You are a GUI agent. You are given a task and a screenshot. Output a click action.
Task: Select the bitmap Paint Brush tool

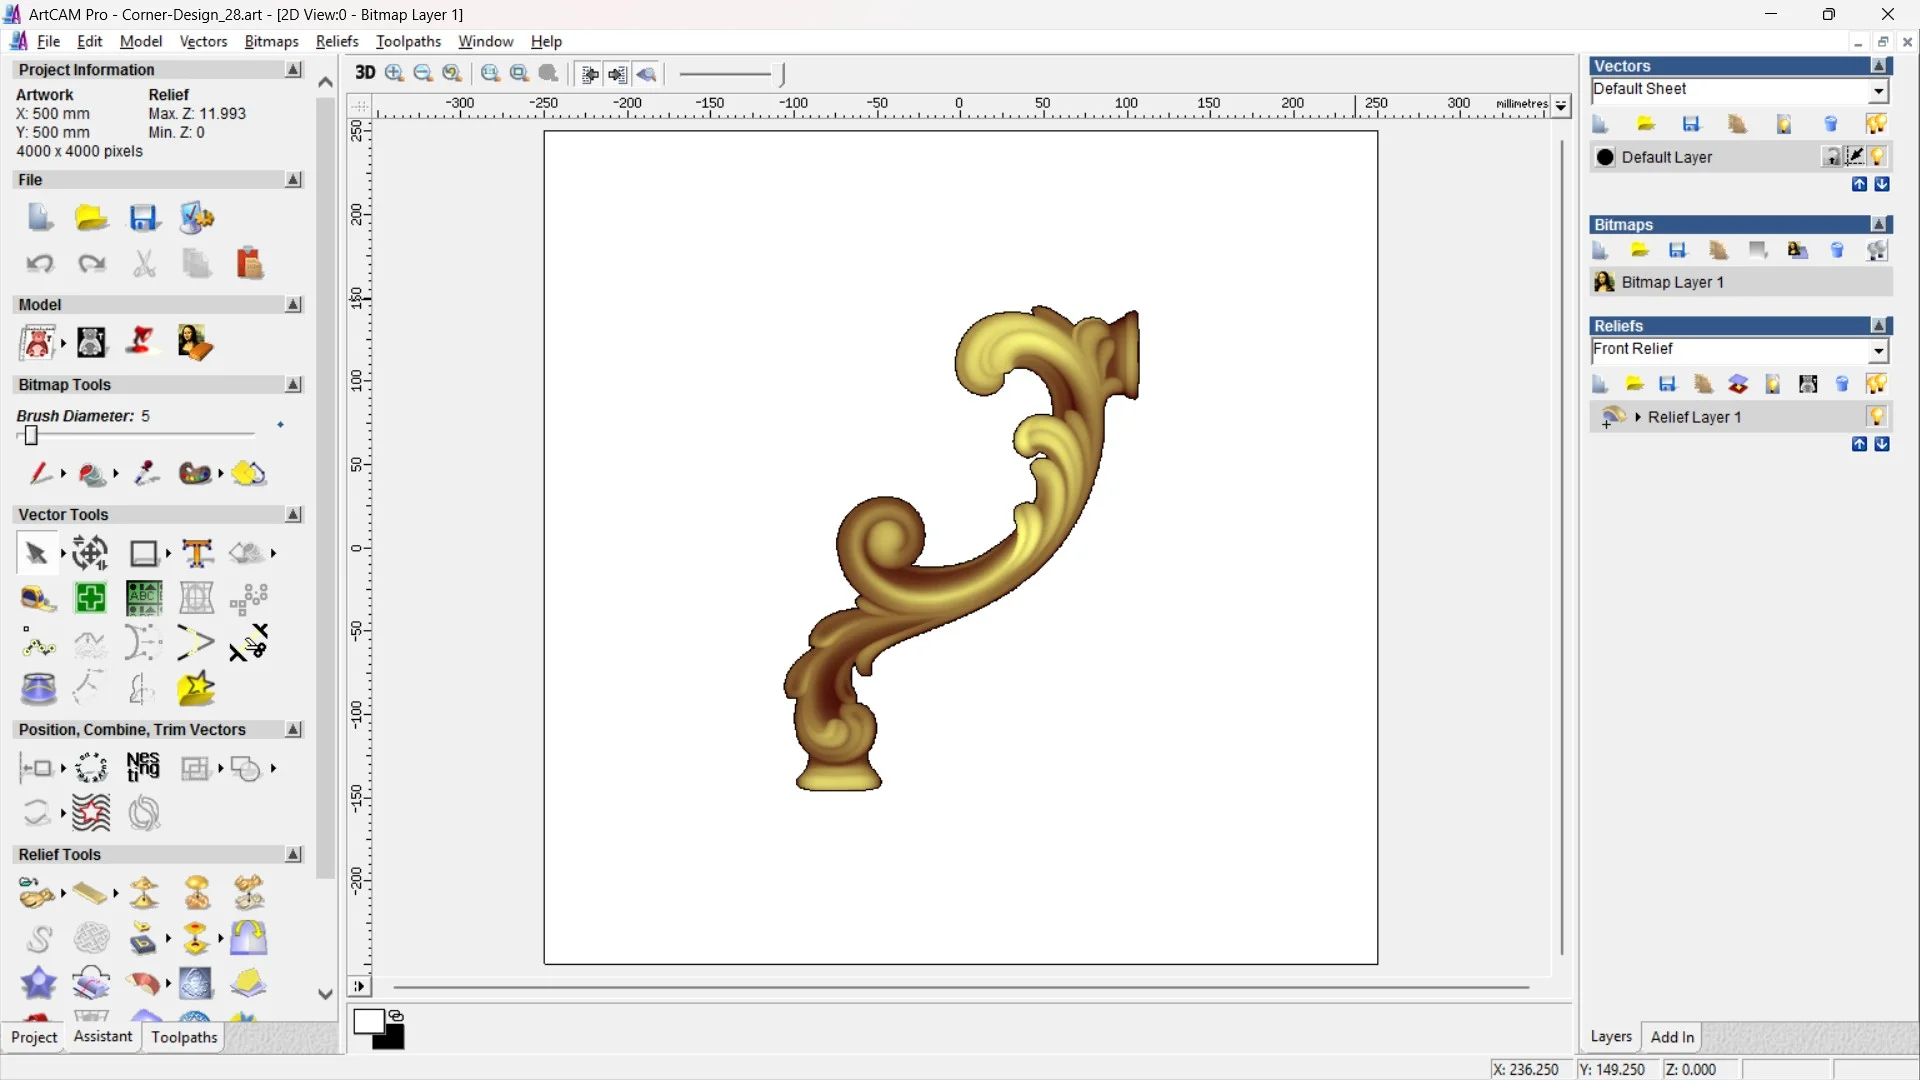pos(40,473)
